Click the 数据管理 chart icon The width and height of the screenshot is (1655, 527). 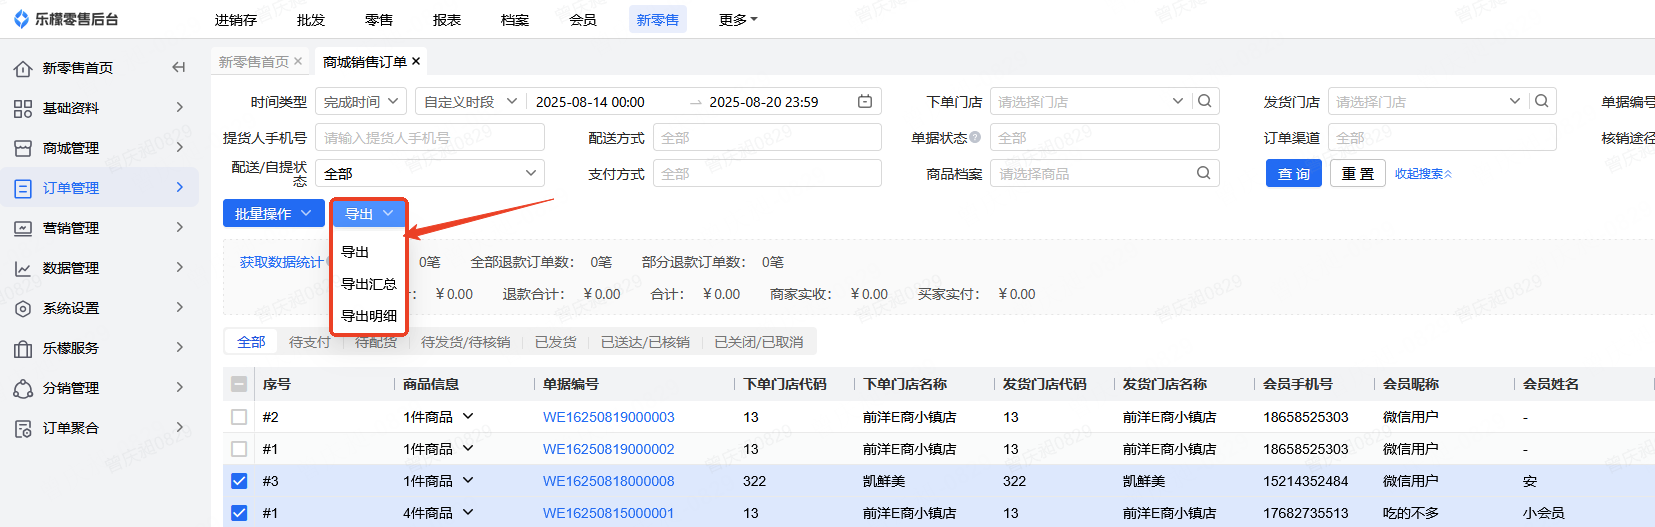coord(23,268)
